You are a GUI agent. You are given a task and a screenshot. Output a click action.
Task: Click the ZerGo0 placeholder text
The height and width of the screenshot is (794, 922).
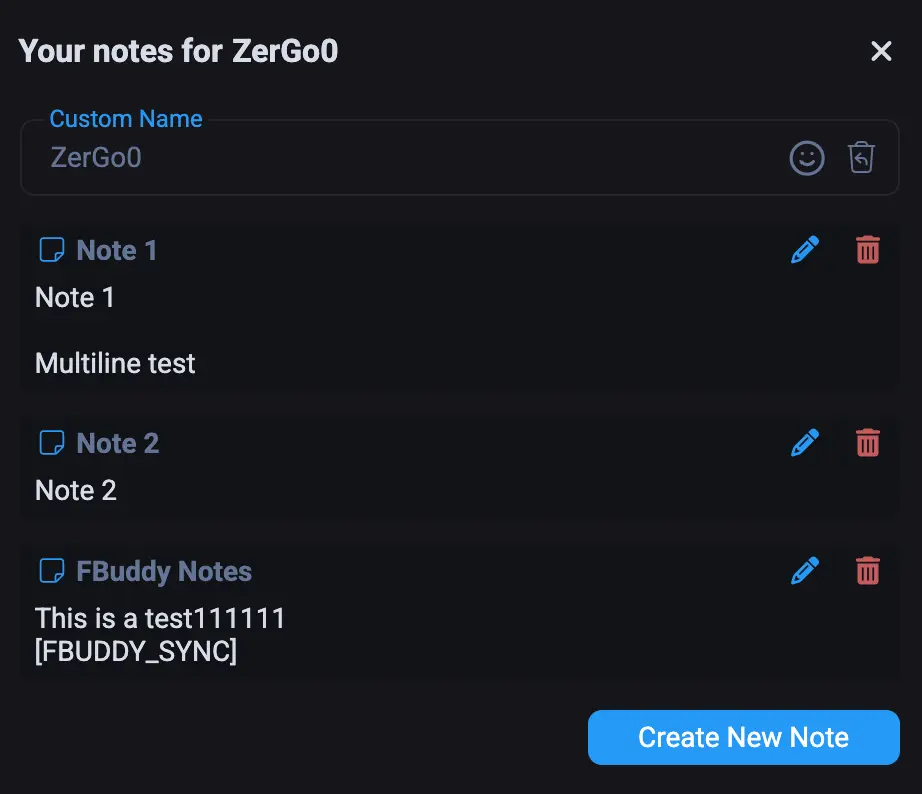point(96,157)
